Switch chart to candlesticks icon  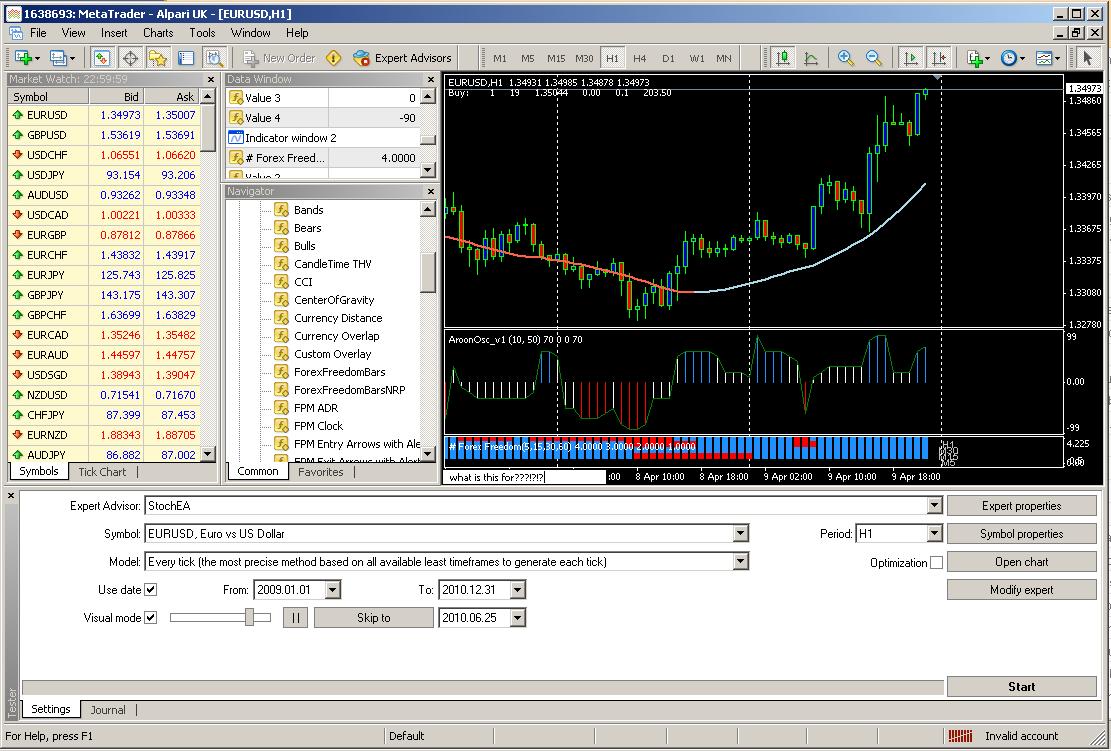click(783, 58)
